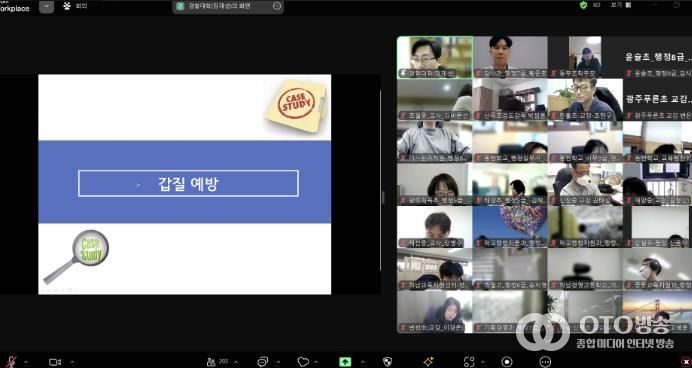Expand the audio options chevron
692x368 pixels.
(x=26, y=362)
